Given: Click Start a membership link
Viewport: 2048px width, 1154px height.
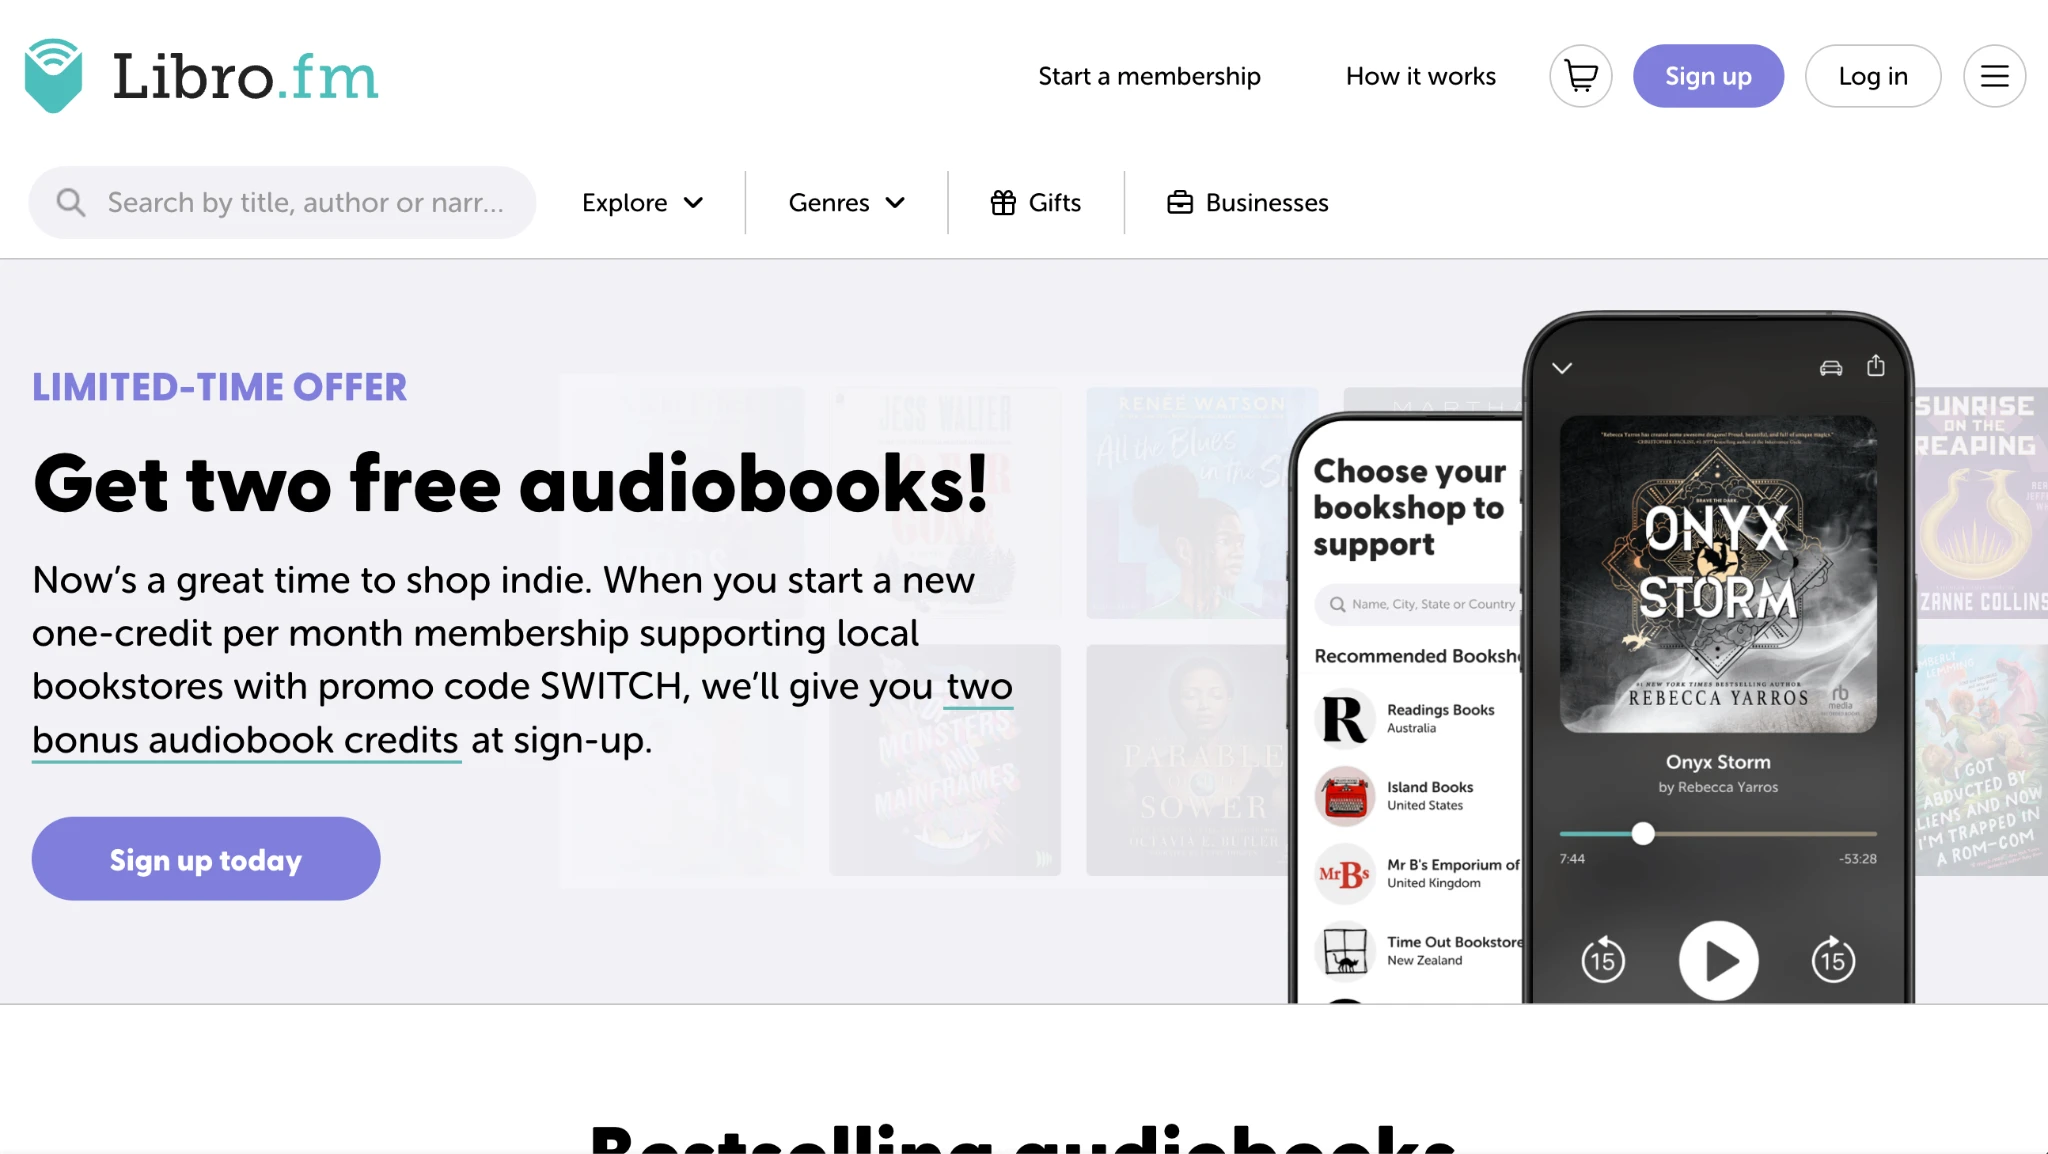Looking at the screenshot, I should point(1149,76).
